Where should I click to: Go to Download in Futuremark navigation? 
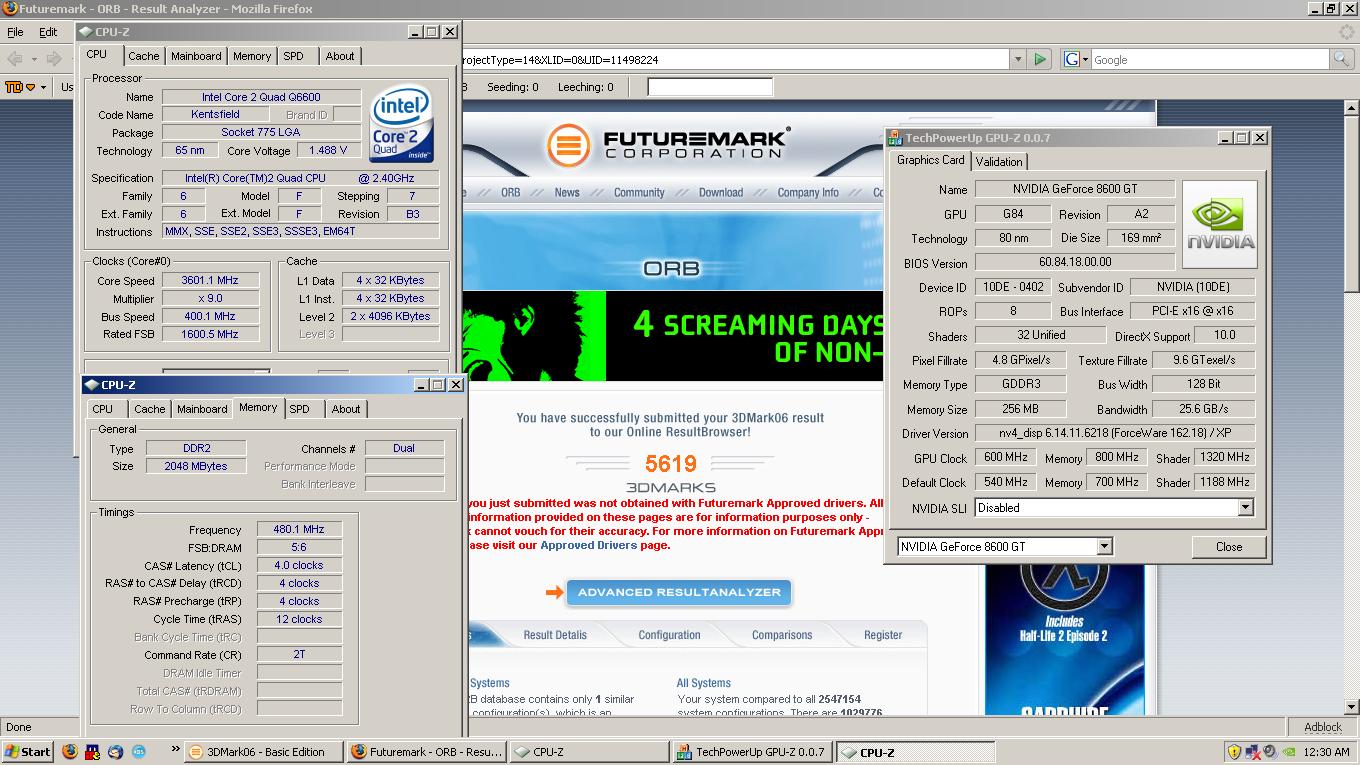click(721, 193)
